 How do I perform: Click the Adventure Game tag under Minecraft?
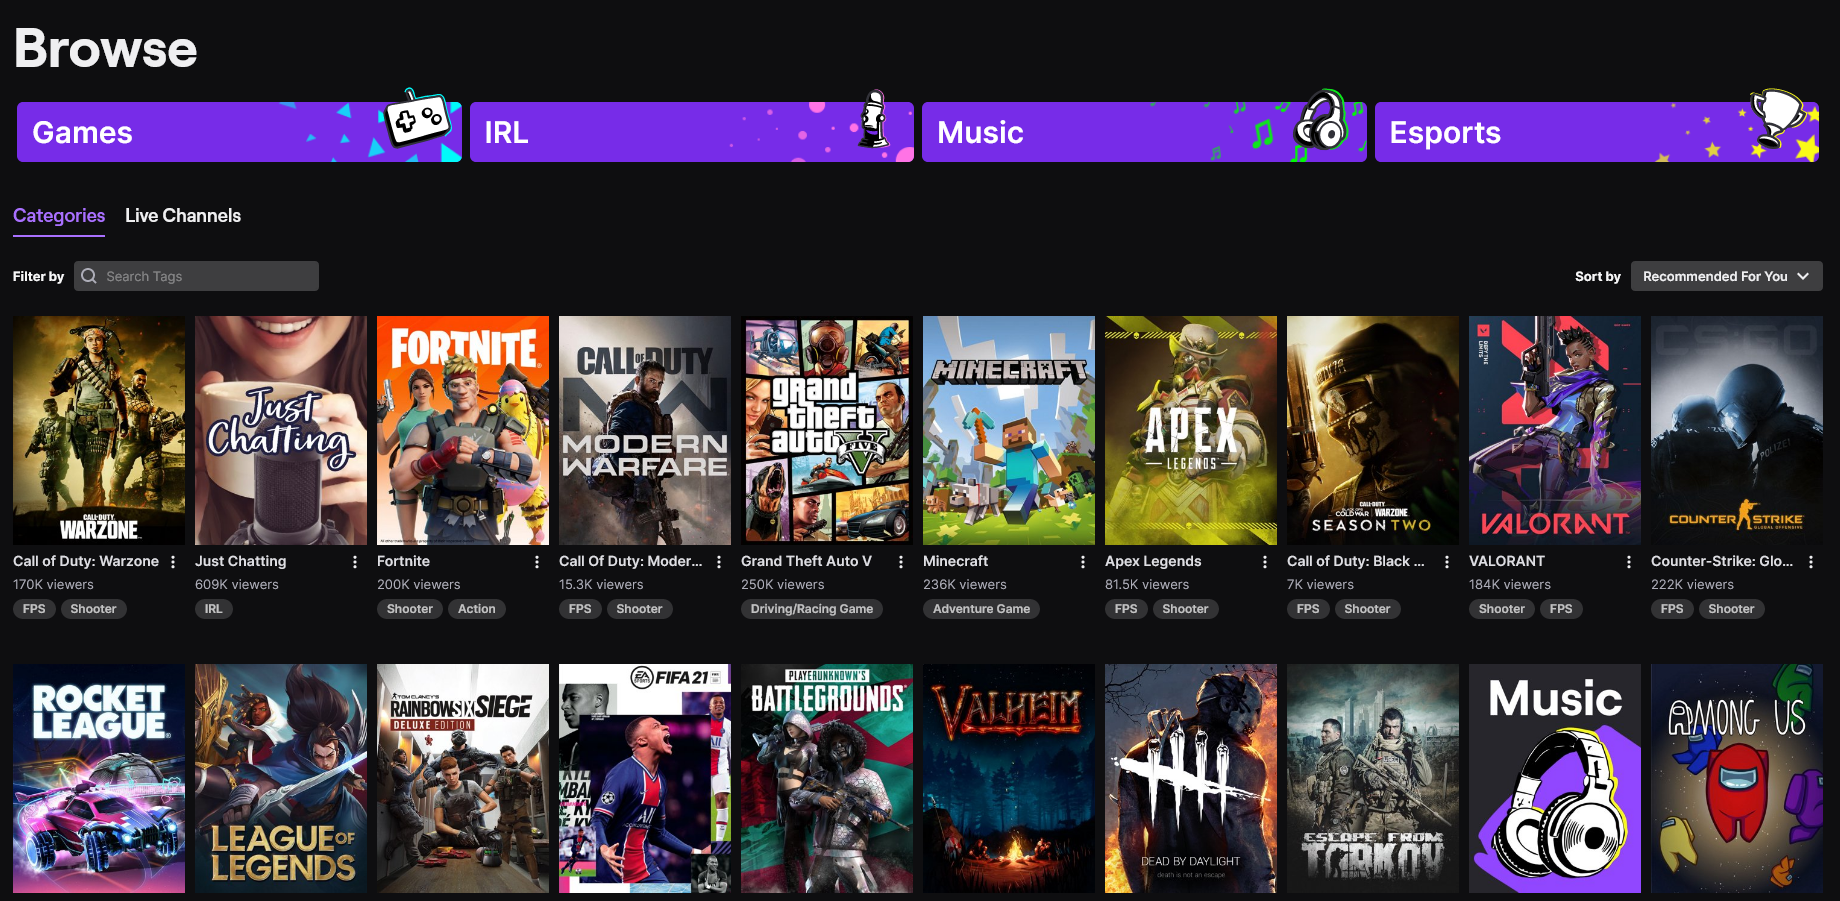coord(980,608)
